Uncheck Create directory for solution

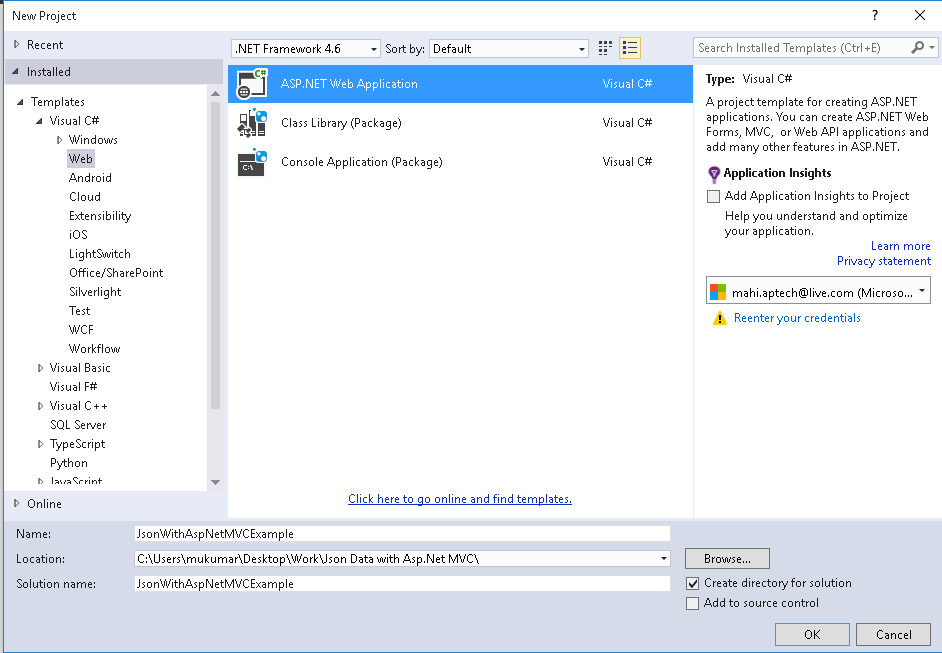(x=693, y=583)
